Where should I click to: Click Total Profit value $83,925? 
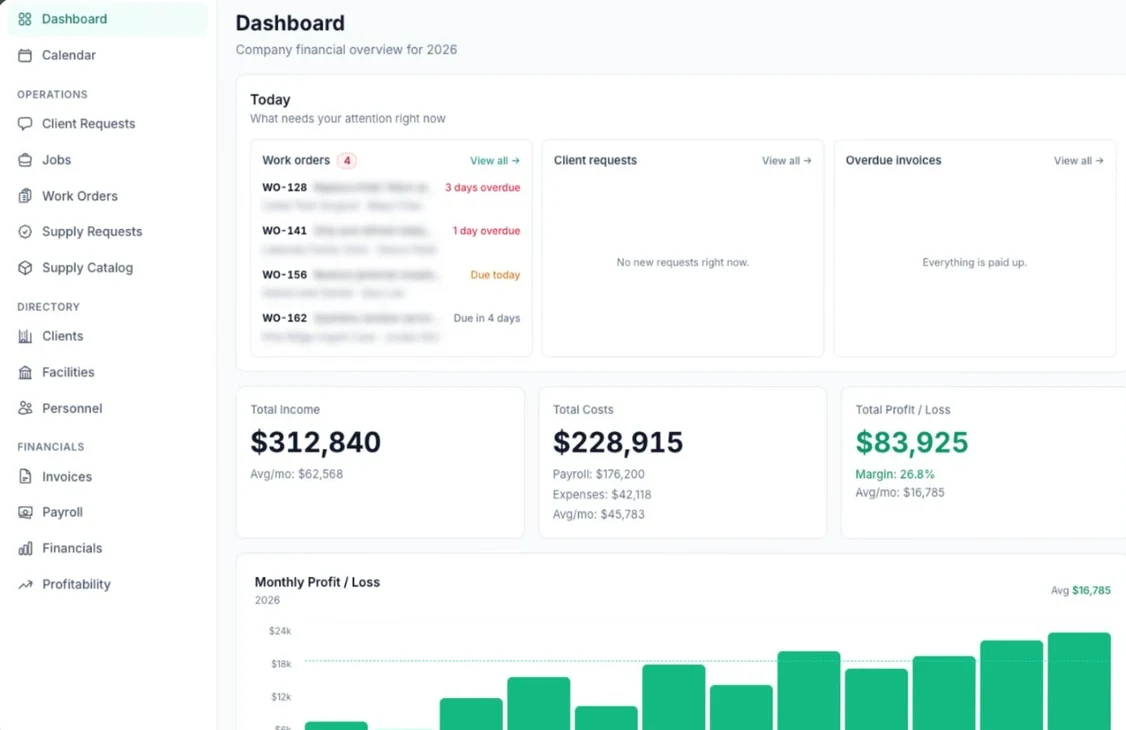point(911,442)
